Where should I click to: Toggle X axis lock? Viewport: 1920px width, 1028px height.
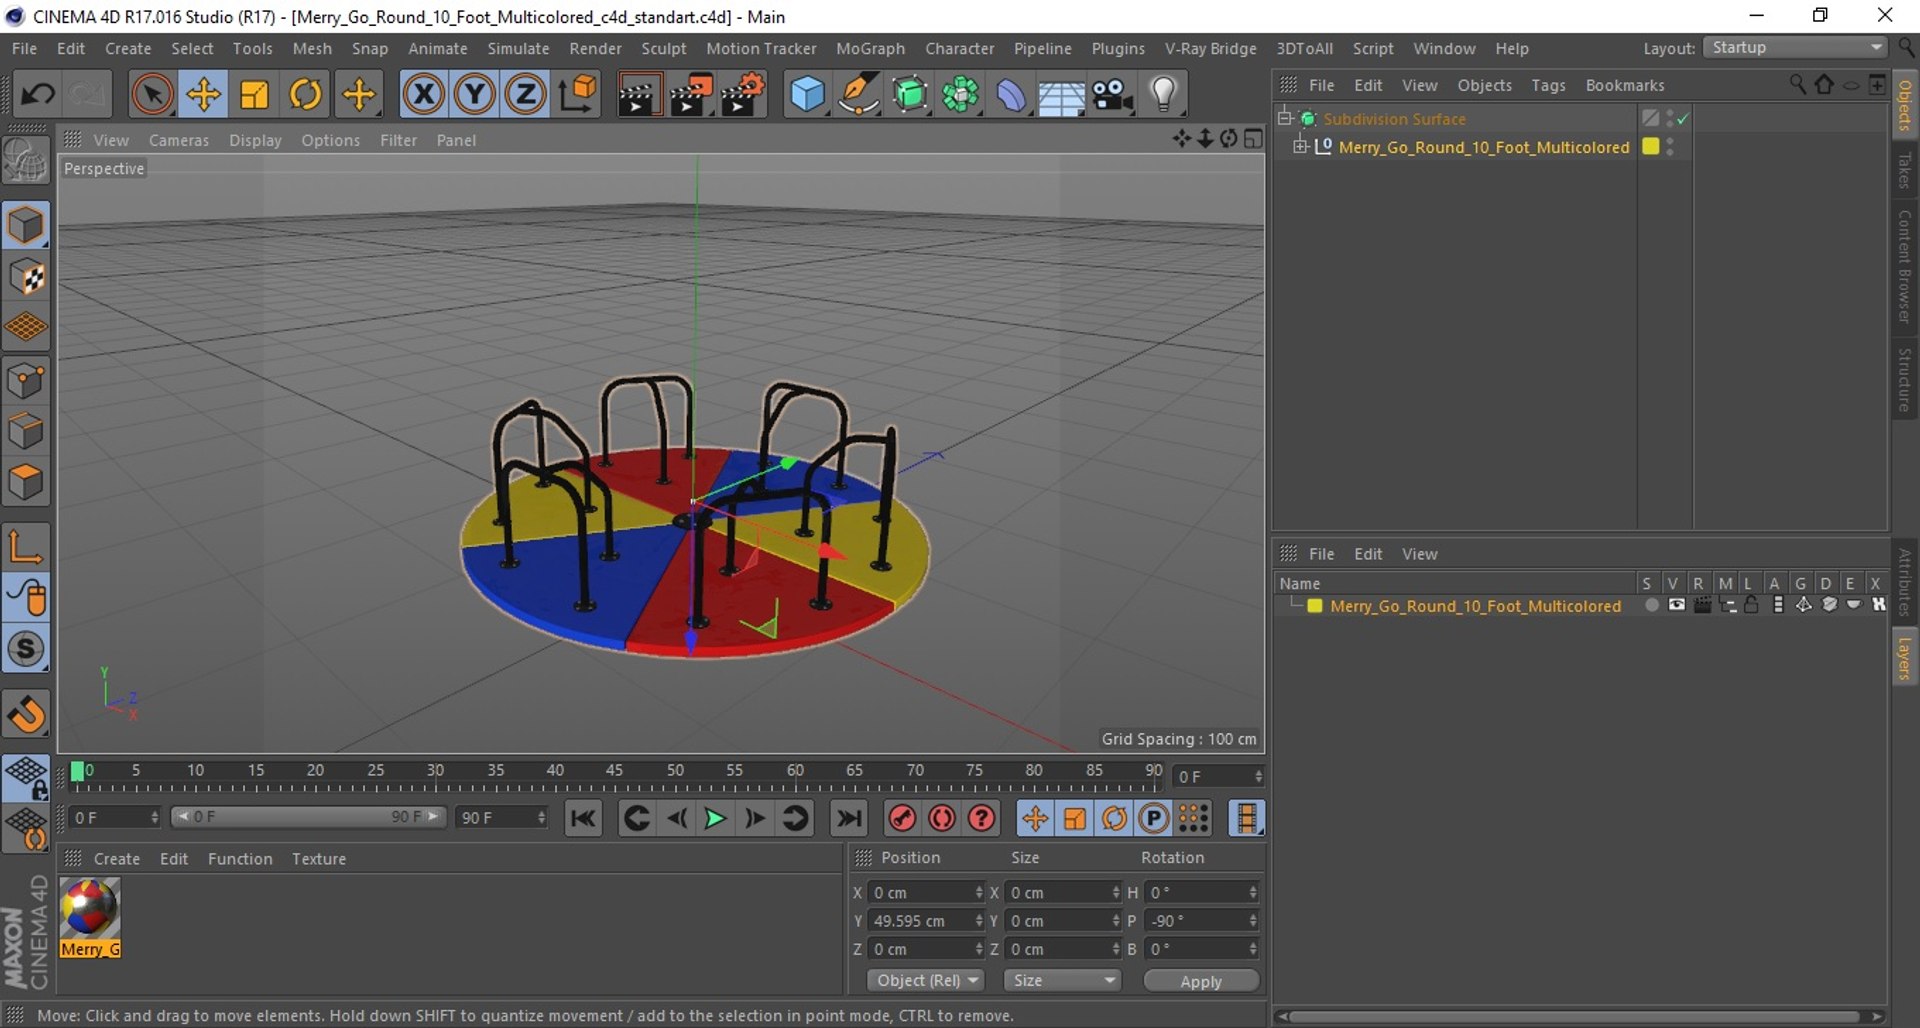423,95
